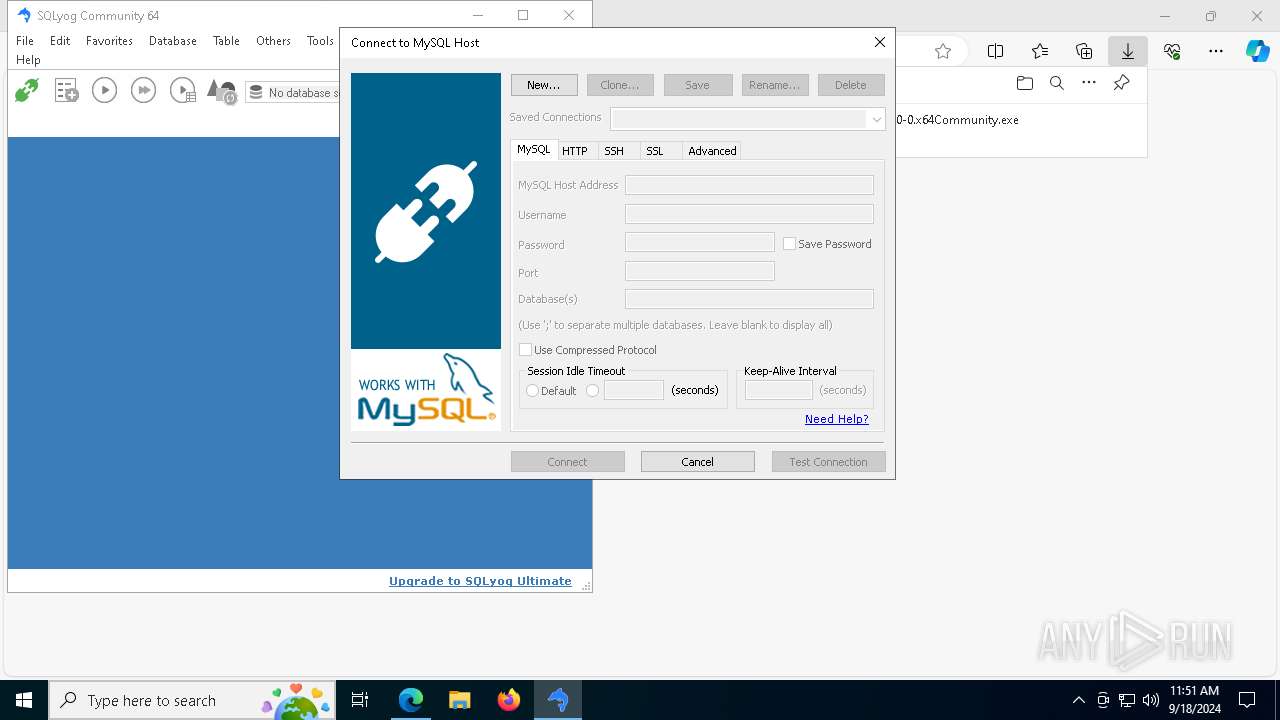The height and width of the screenshot is (720, 1280).
Task: Click the Cancel button in dialog
Action: pyautogui.click(x=698, y=462)
